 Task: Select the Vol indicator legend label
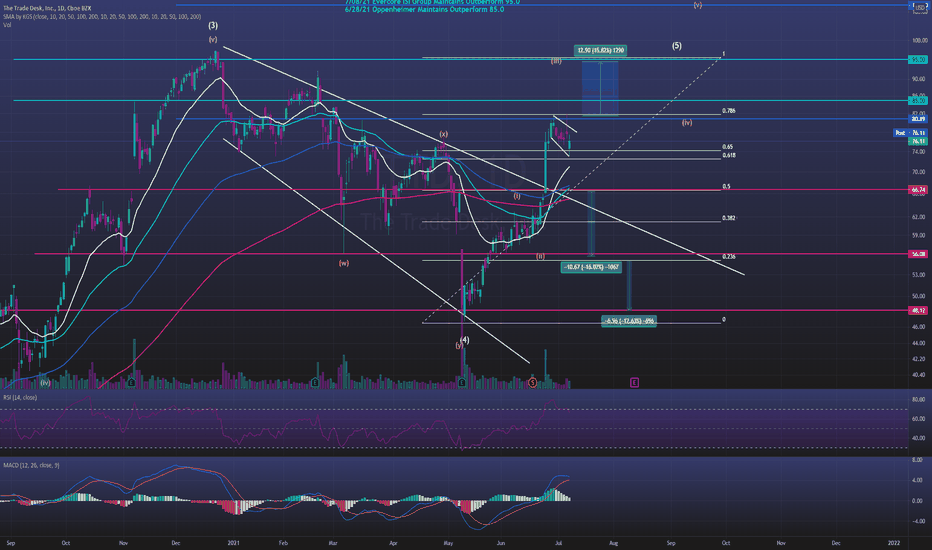tap(7, 25)
